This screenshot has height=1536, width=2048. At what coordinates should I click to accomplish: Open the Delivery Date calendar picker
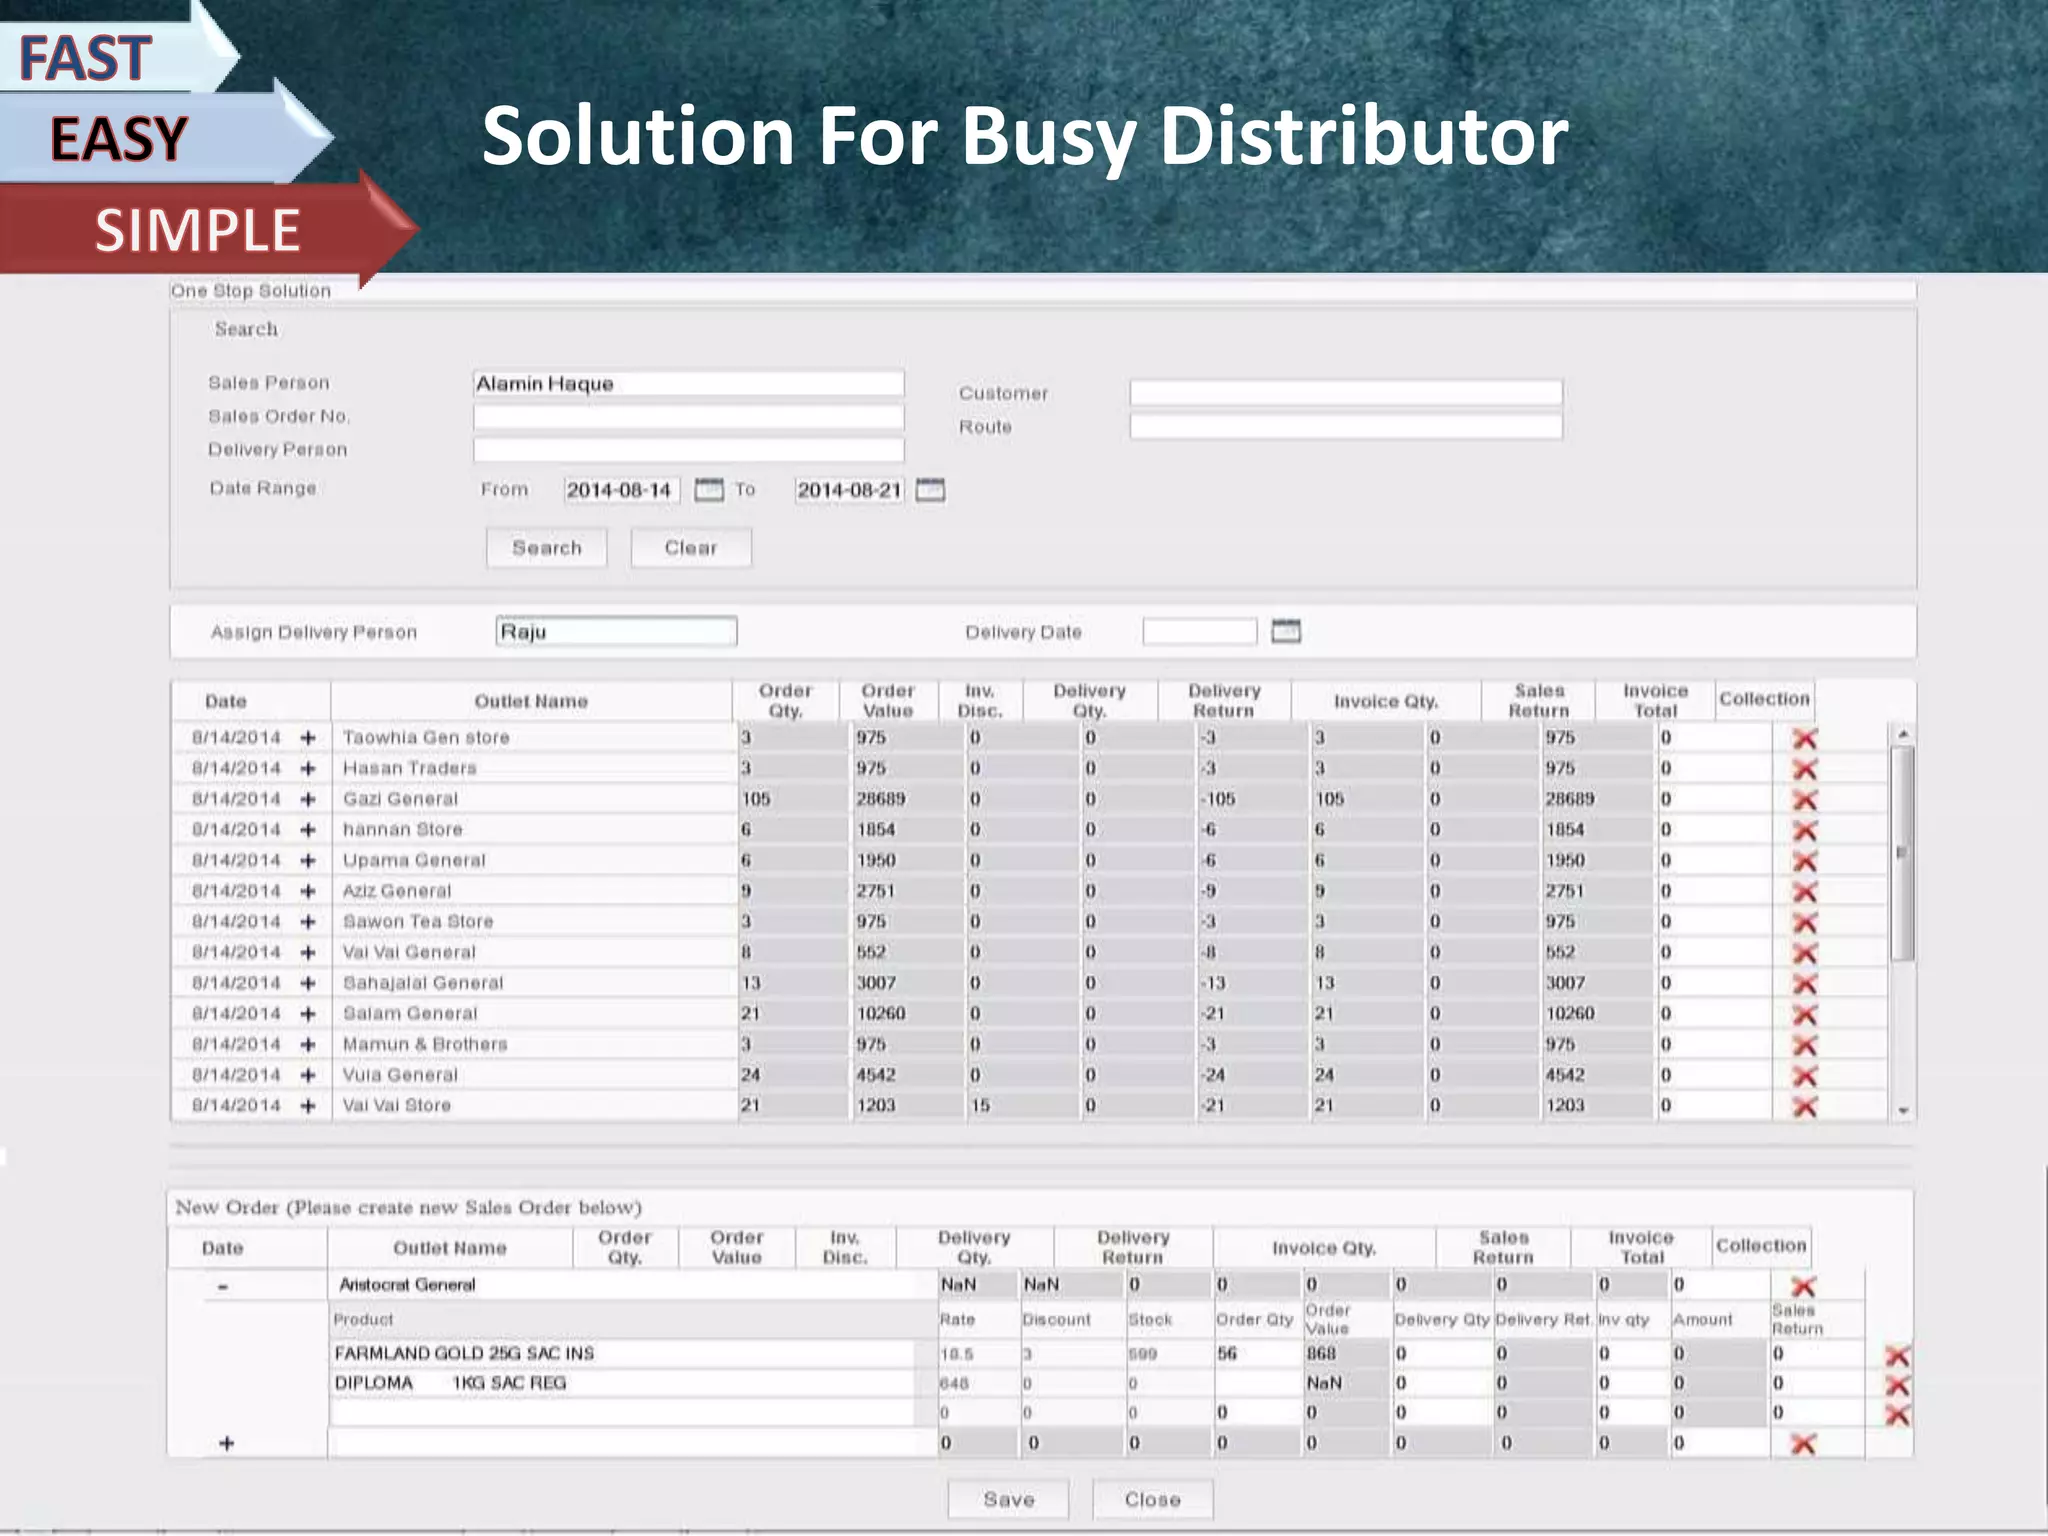[x=1286, y=631]
